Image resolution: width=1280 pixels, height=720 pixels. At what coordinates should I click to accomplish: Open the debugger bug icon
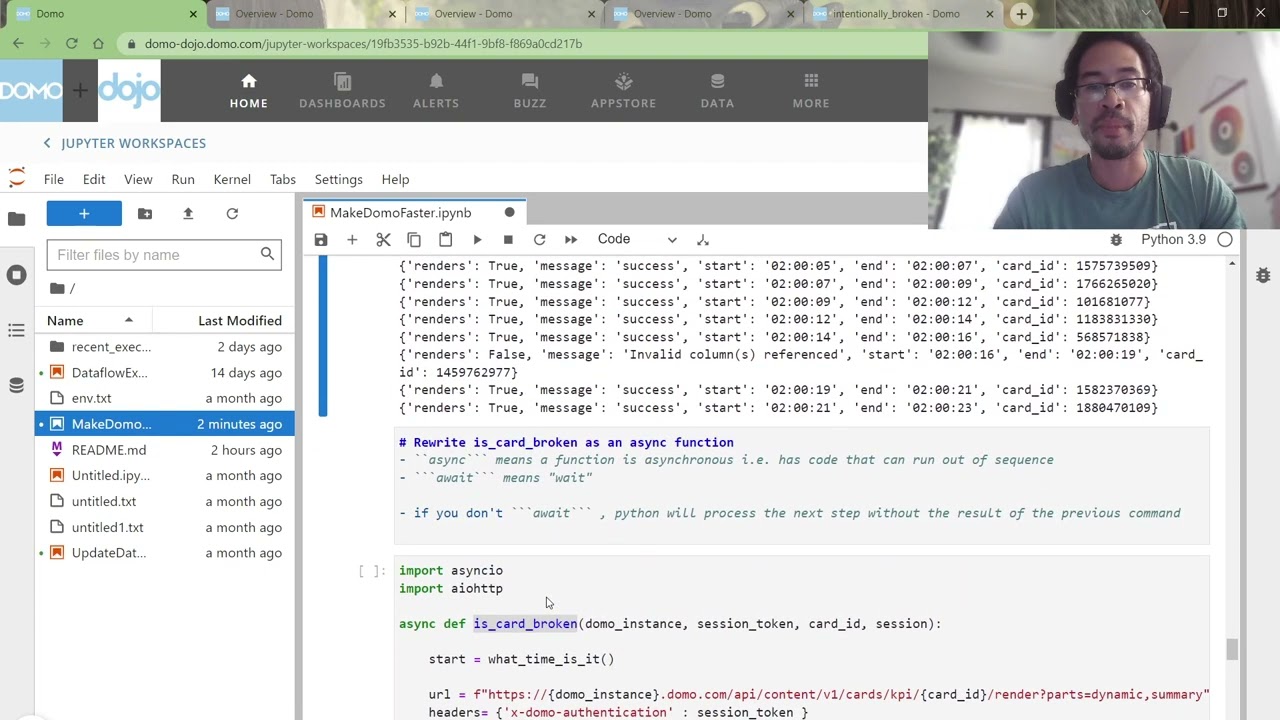(1116, 240)
